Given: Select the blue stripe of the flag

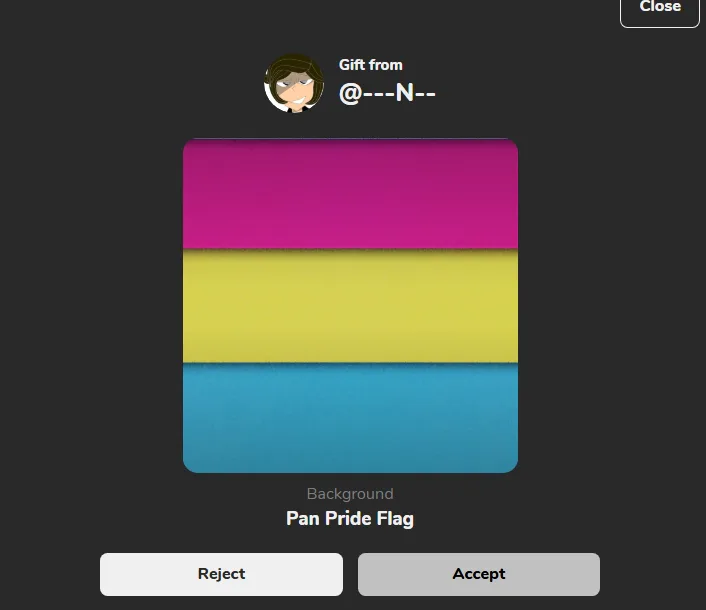Looking at the screenshot, I should (350, 417).
